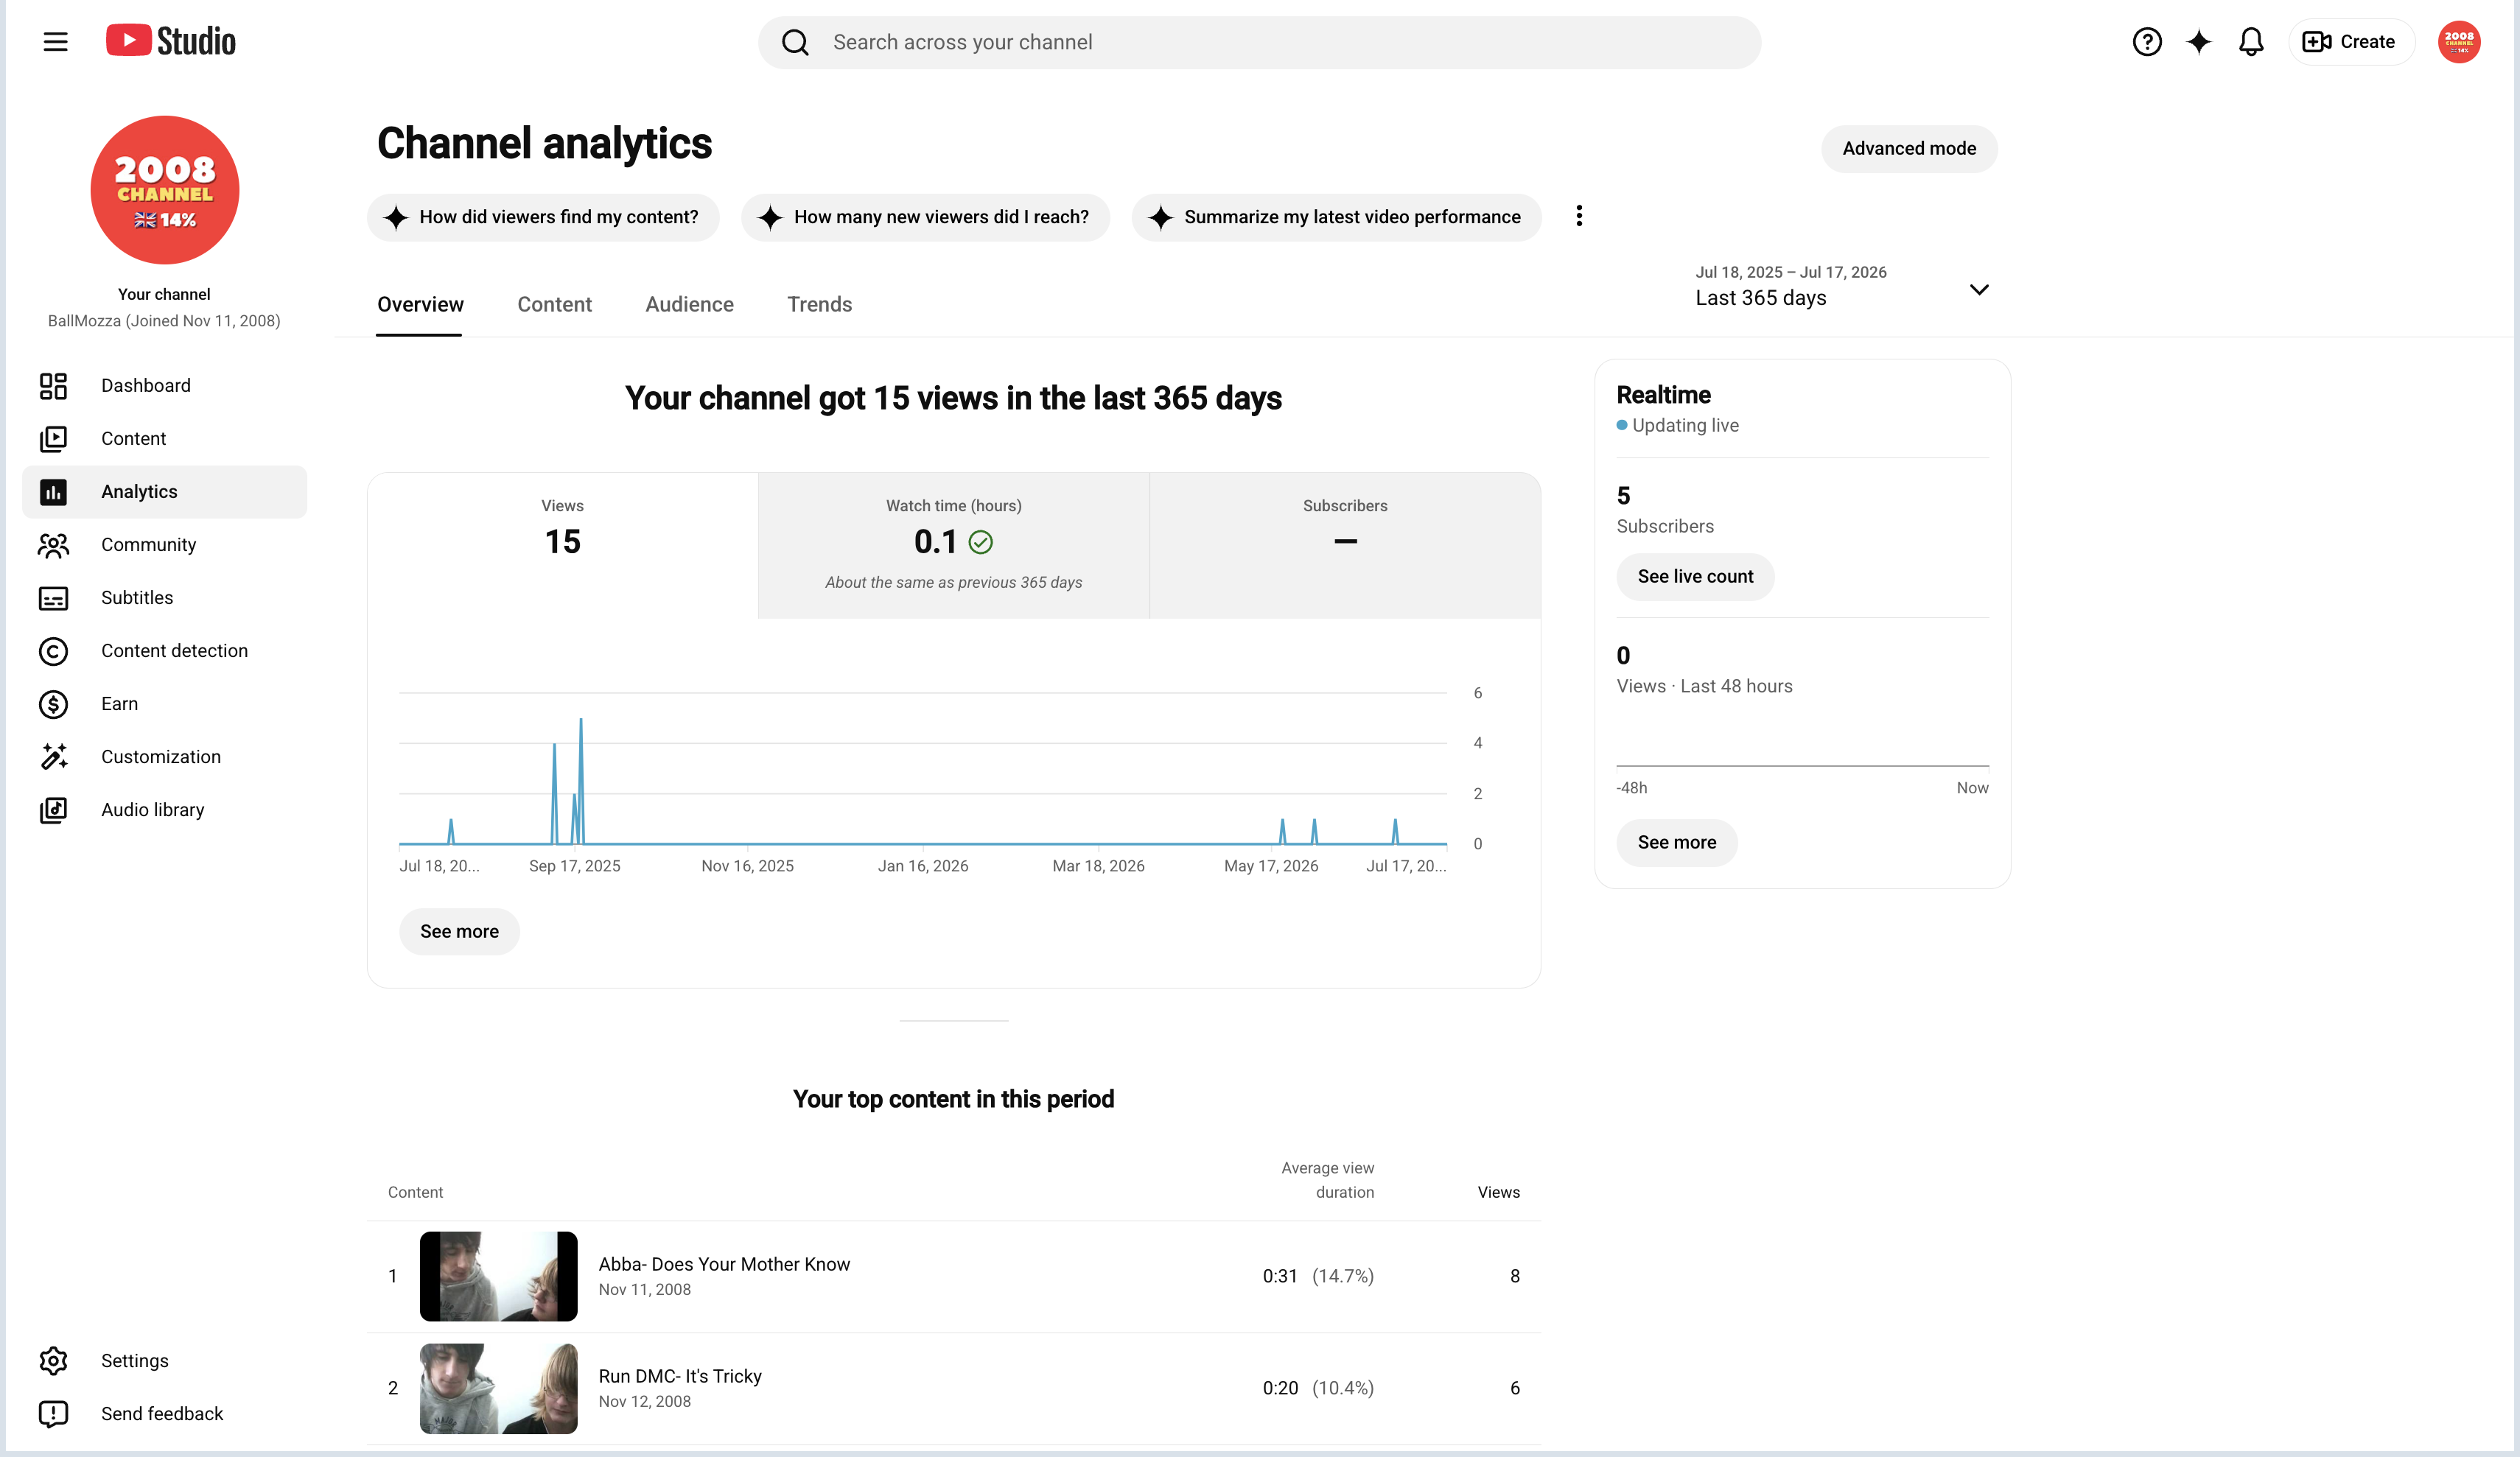Click the Analytics bar chart icon

53,492
